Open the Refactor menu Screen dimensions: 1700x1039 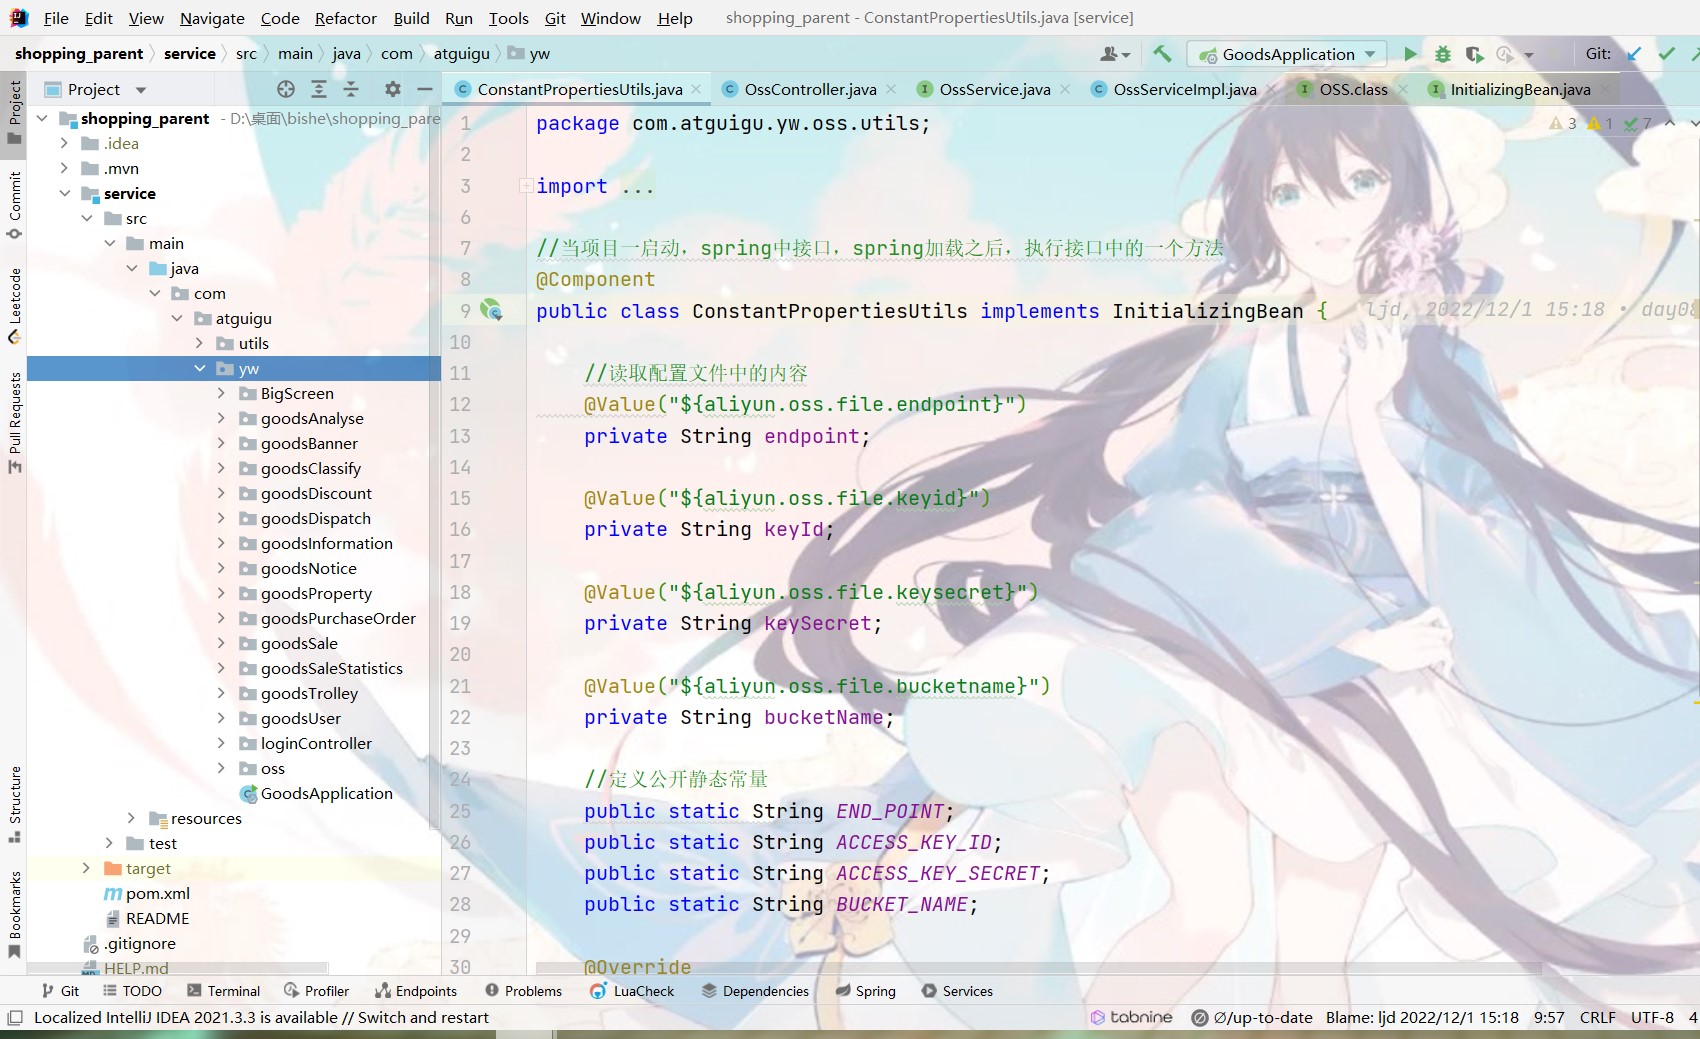[345, 18]
